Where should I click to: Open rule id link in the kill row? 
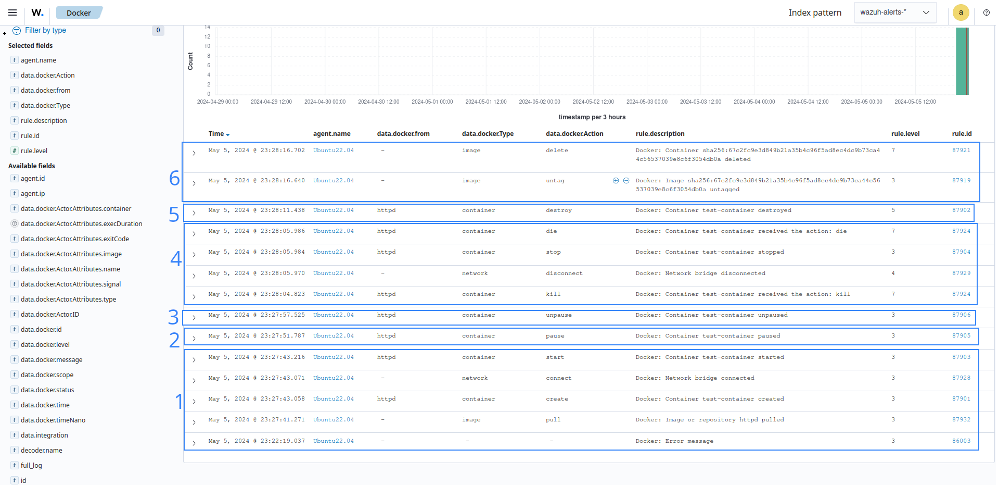pos(961,294)
